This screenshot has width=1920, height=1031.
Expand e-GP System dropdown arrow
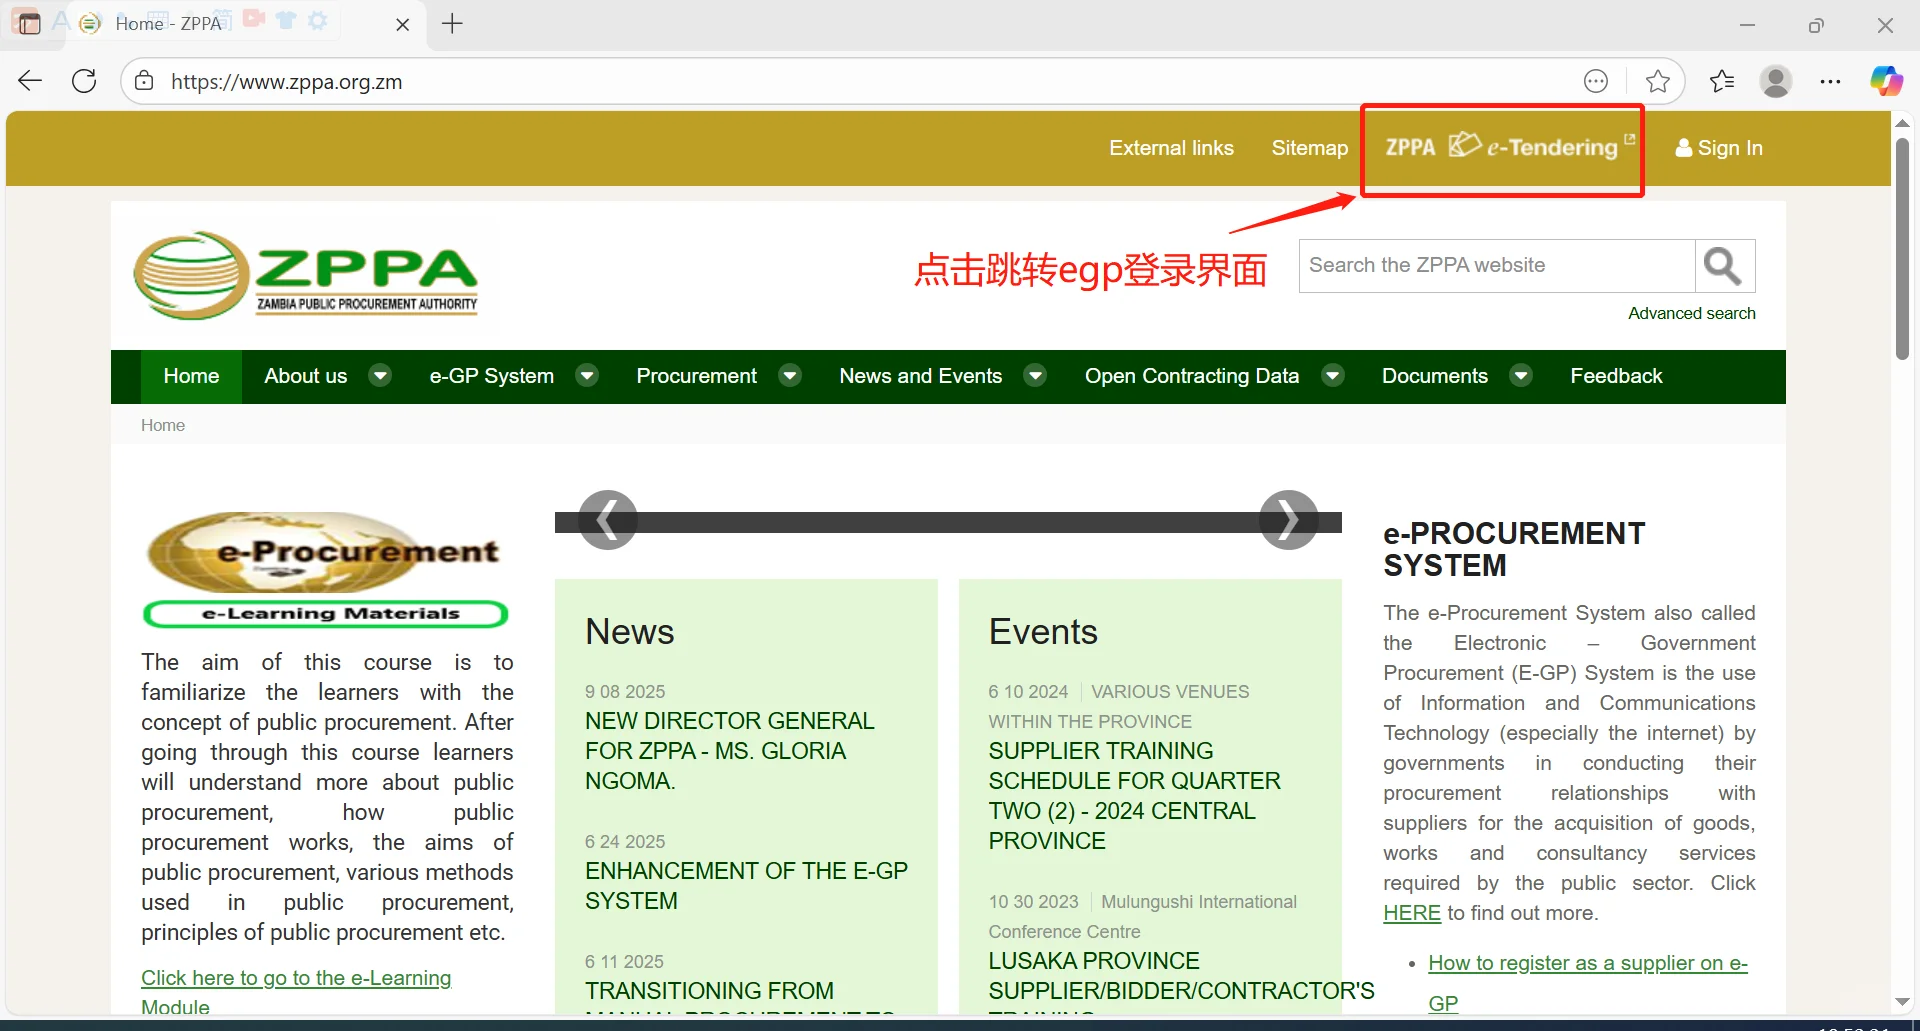tap(587, 376)
